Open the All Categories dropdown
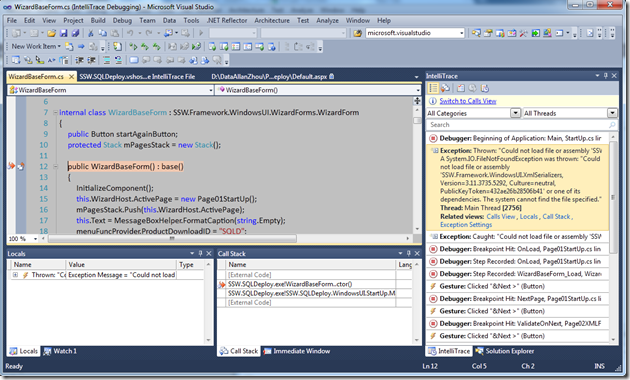Image resolution: width=630 pixels, height=380 pixels. click(x=515, y=113)
